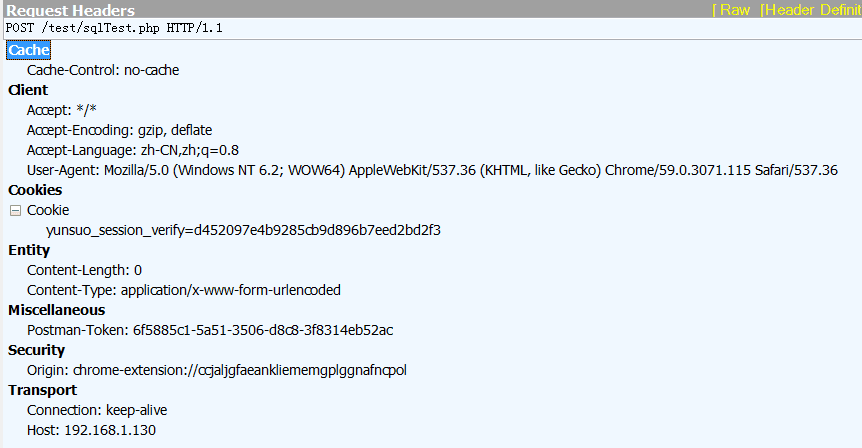862x448 pixels.
Task: Select the Accept-Encoding header row
Action: coord(119,130)
